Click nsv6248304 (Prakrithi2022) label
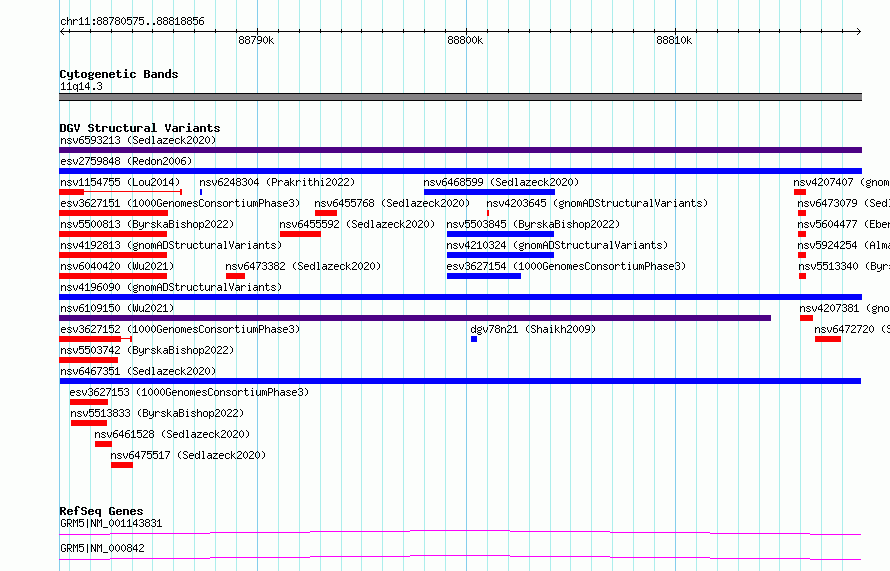Image resolution: width=890 pixels, height=571 pixels. click(x=277, y=182)
